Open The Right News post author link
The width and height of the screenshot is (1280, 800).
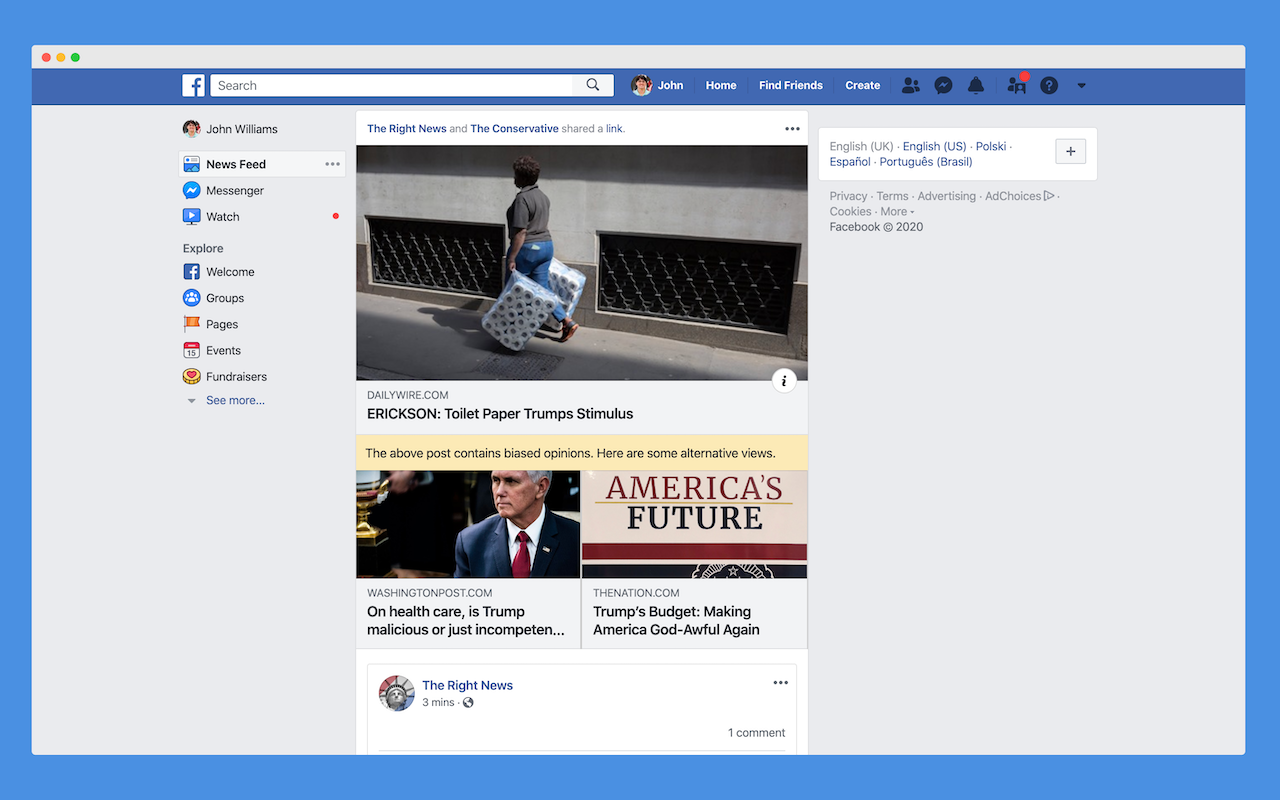(x=467, y=685)
